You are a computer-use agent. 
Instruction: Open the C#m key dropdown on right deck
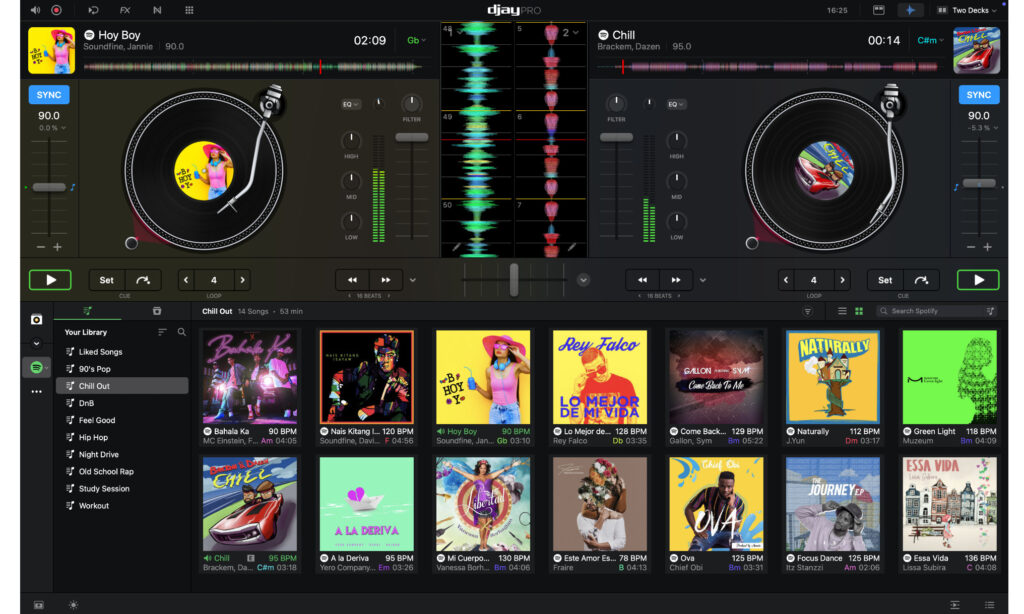(x=931, y=40)
